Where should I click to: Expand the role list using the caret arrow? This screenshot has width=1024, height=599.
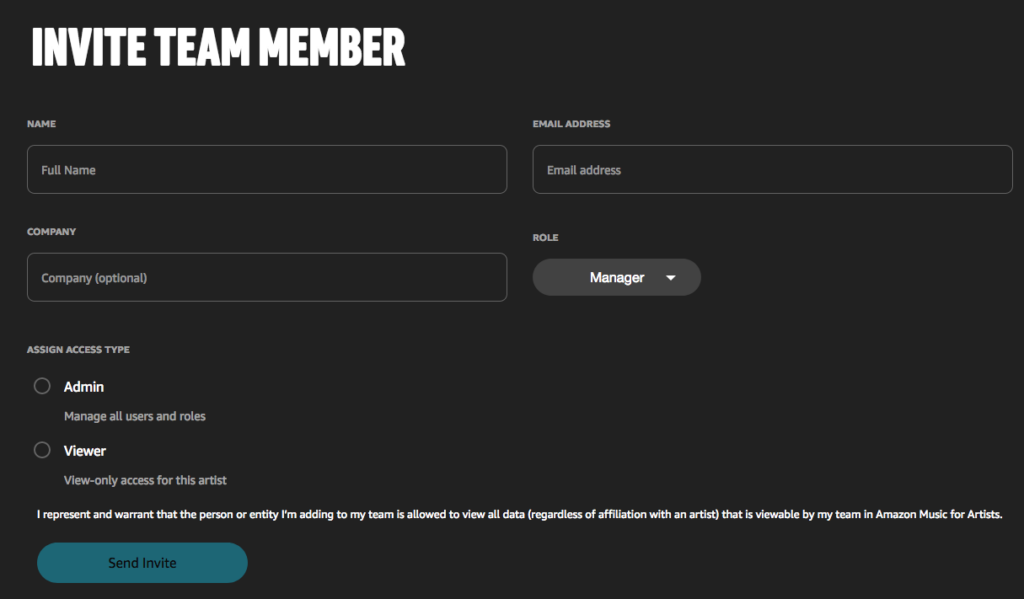click(x=671, y=278)
